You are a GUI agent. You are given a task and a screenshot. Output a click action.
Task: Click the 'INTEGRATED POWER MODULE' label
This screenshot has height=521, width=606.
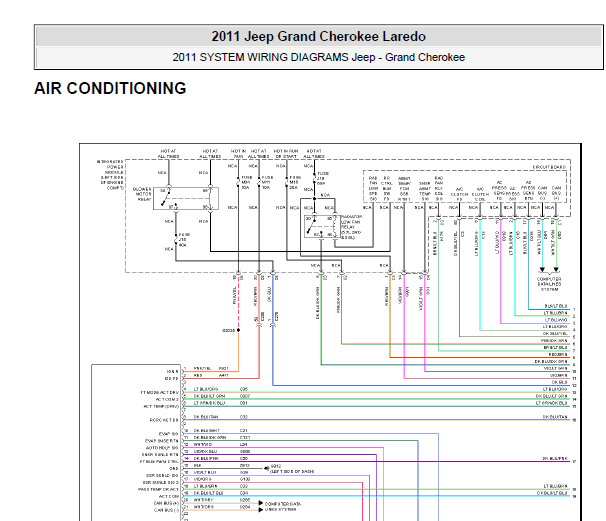pyautogui.click(x=111, y=175)
